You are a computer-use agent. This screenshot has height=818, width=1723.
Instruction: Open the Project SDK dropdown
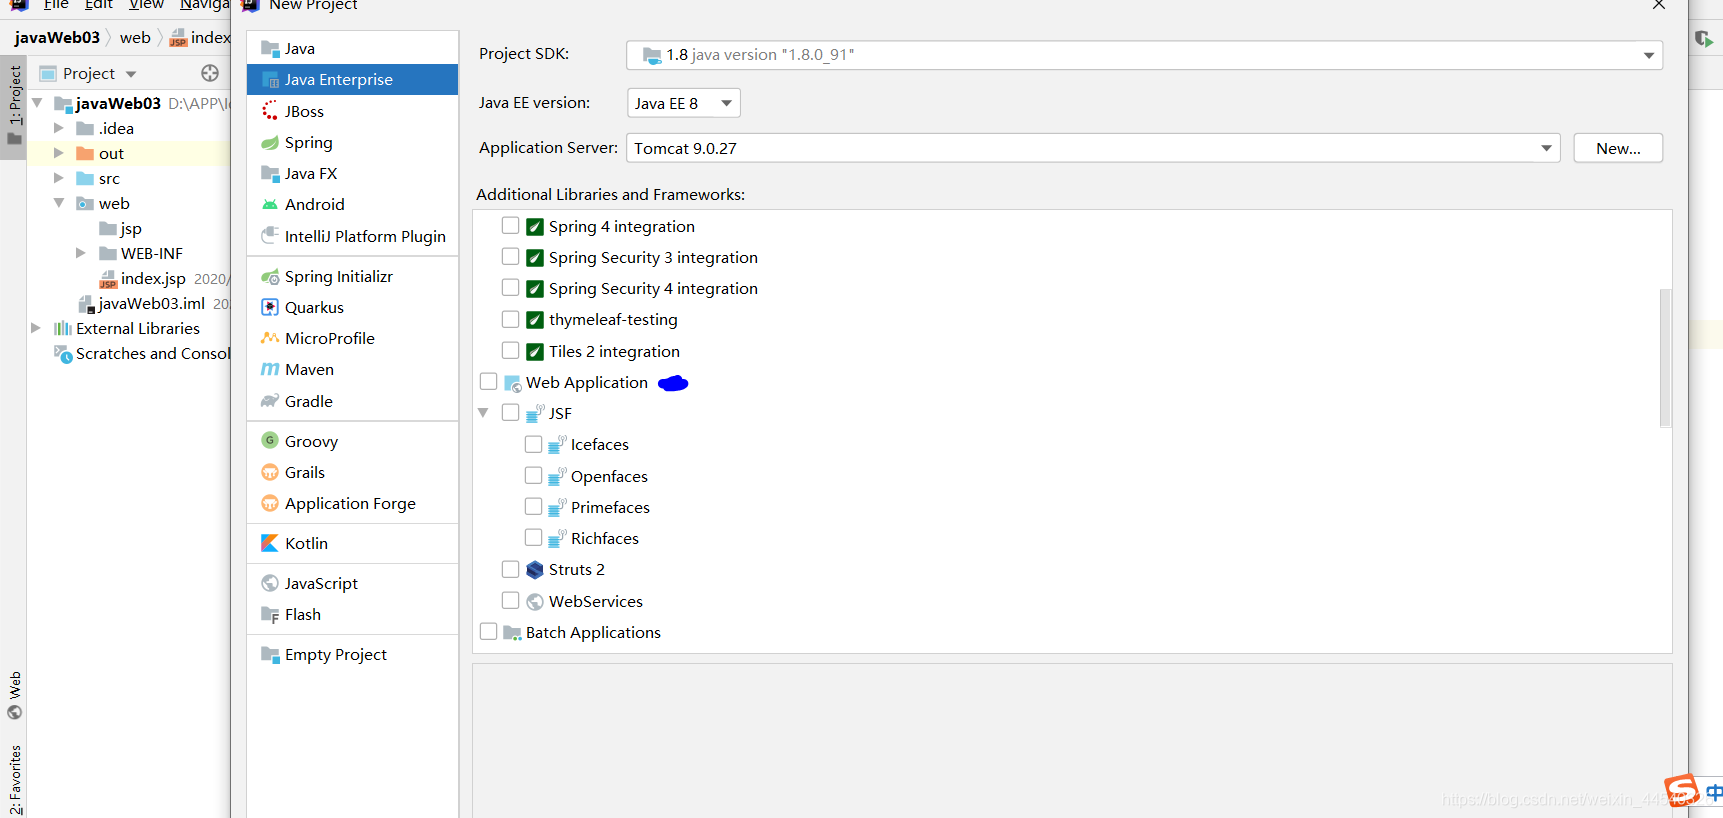coord(1144,55)
